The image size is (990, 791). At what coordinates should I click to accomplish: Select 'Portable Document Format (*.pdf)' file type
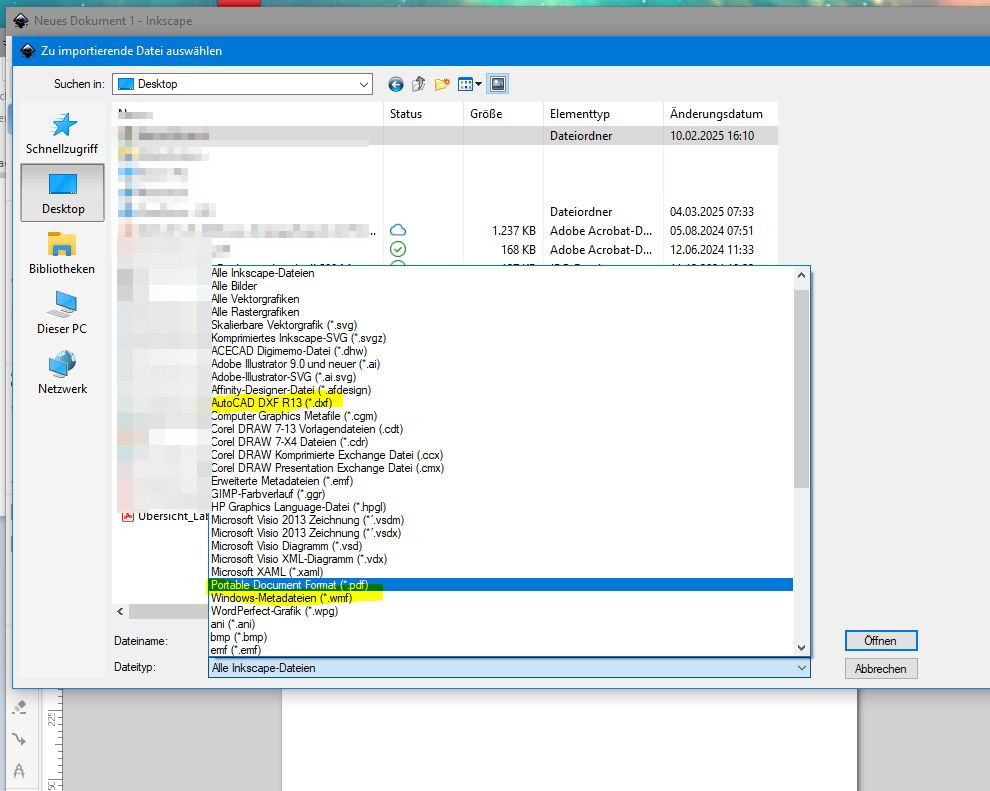tap(289, 585)
